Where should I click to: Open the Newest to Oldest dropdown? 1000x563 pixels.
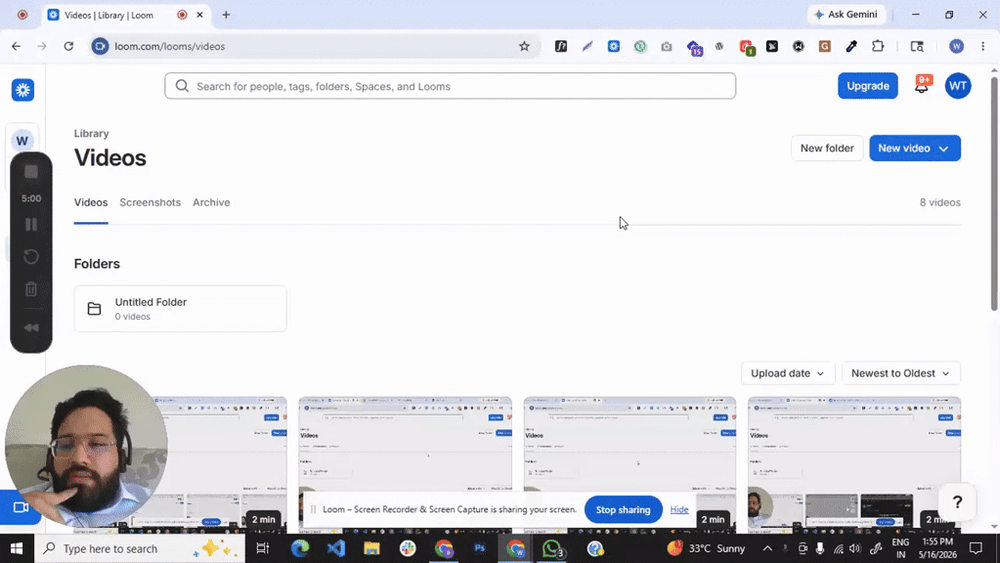tap(901, 373)
